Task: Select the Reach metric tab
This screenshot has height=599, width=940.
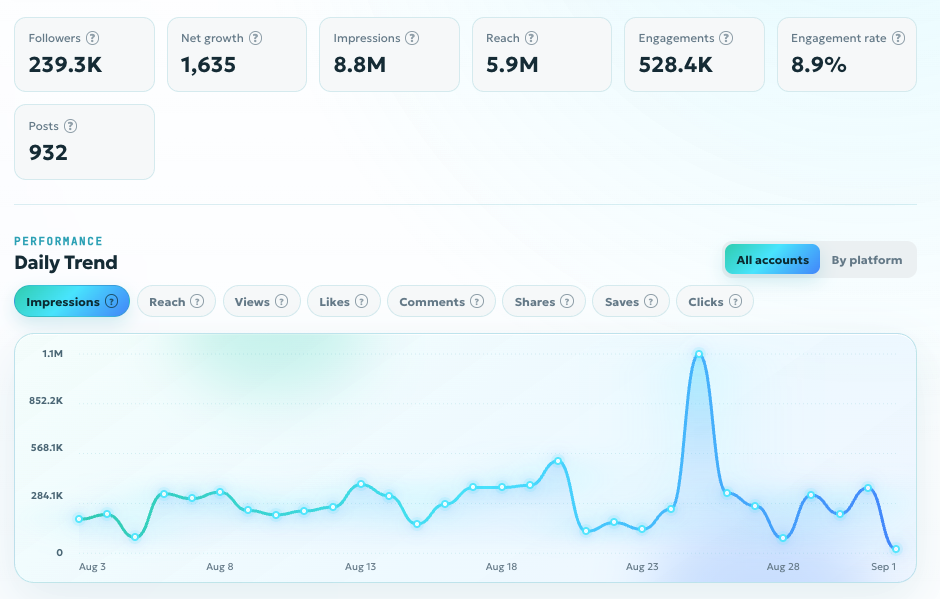Action: click(176, 301)
